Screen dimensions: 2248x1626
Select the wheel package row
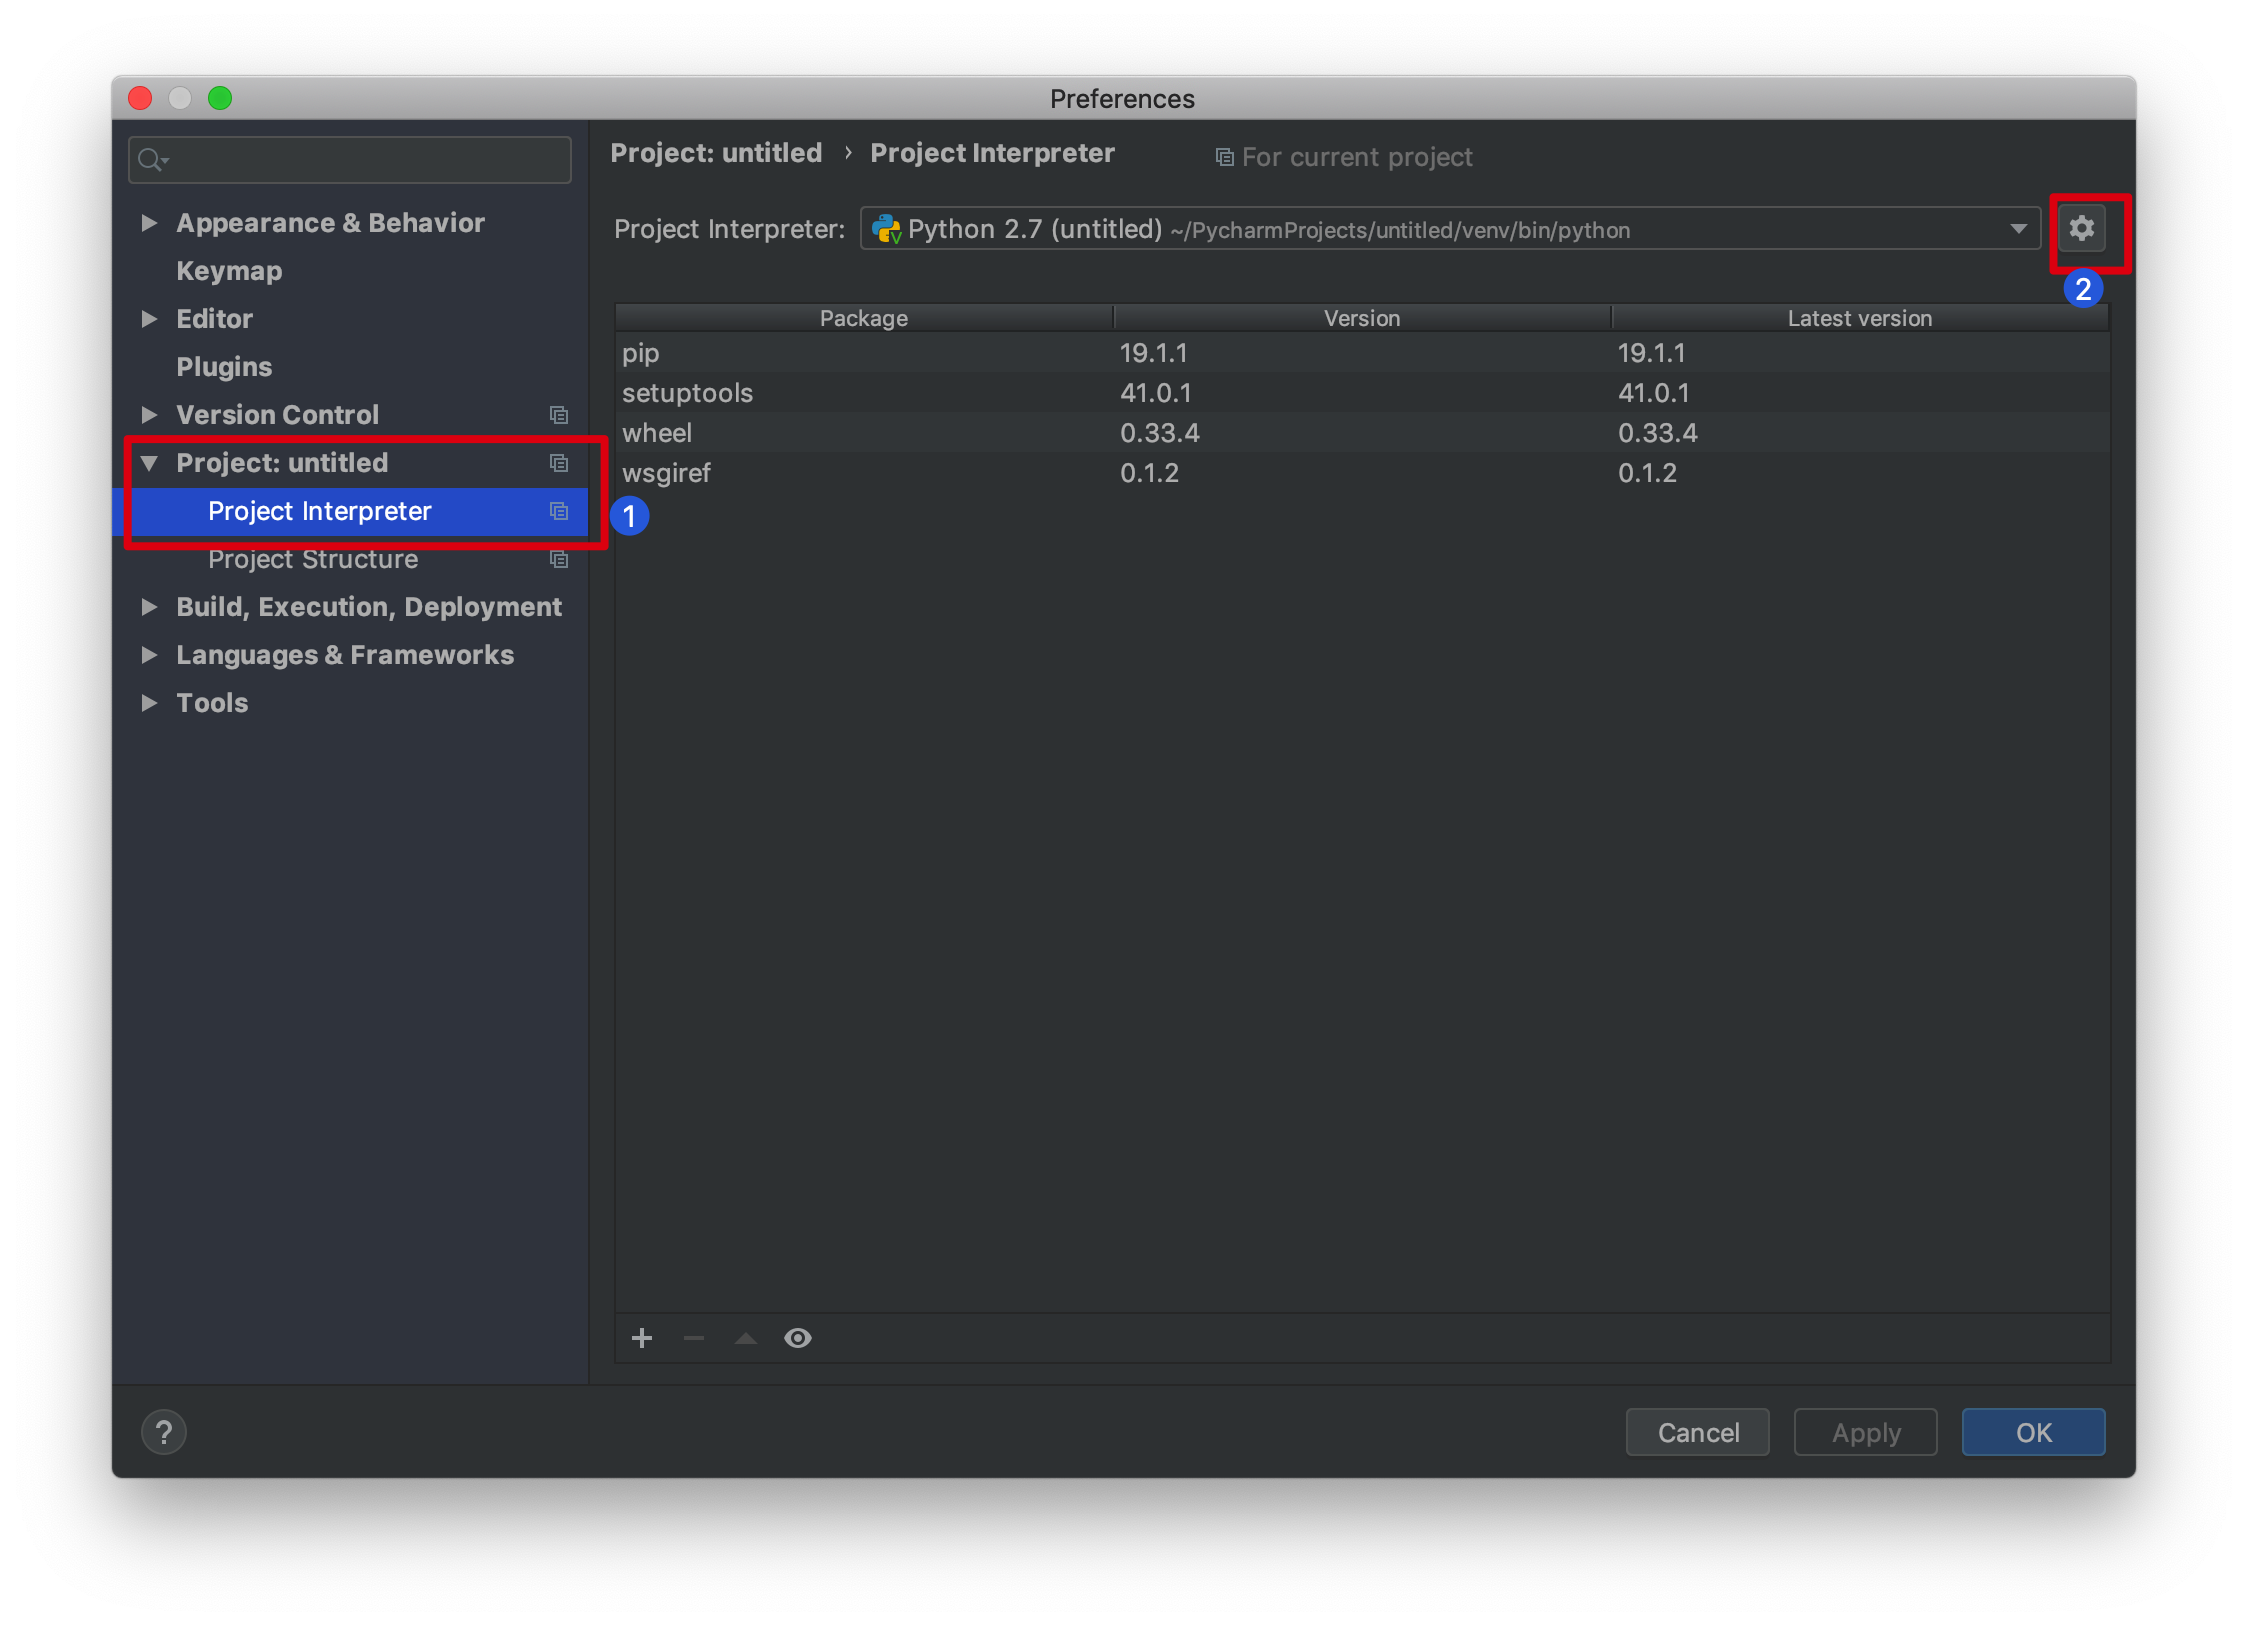tap(1362, 433)
